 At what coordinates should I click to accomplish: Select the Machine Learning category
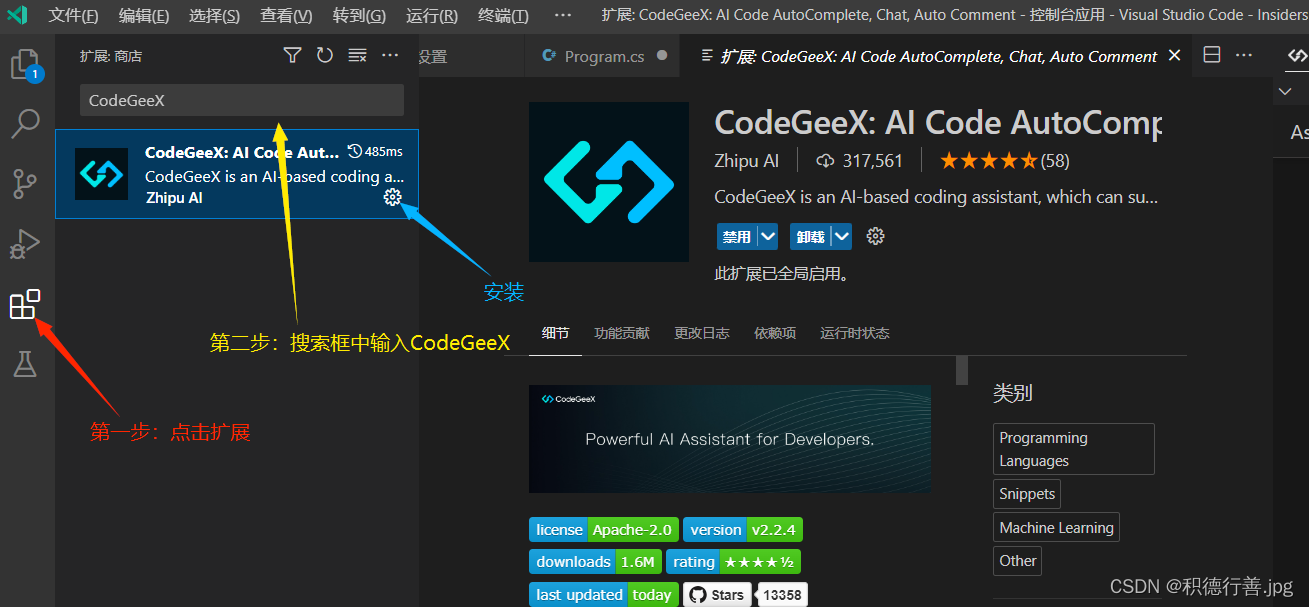(1056, 528)
